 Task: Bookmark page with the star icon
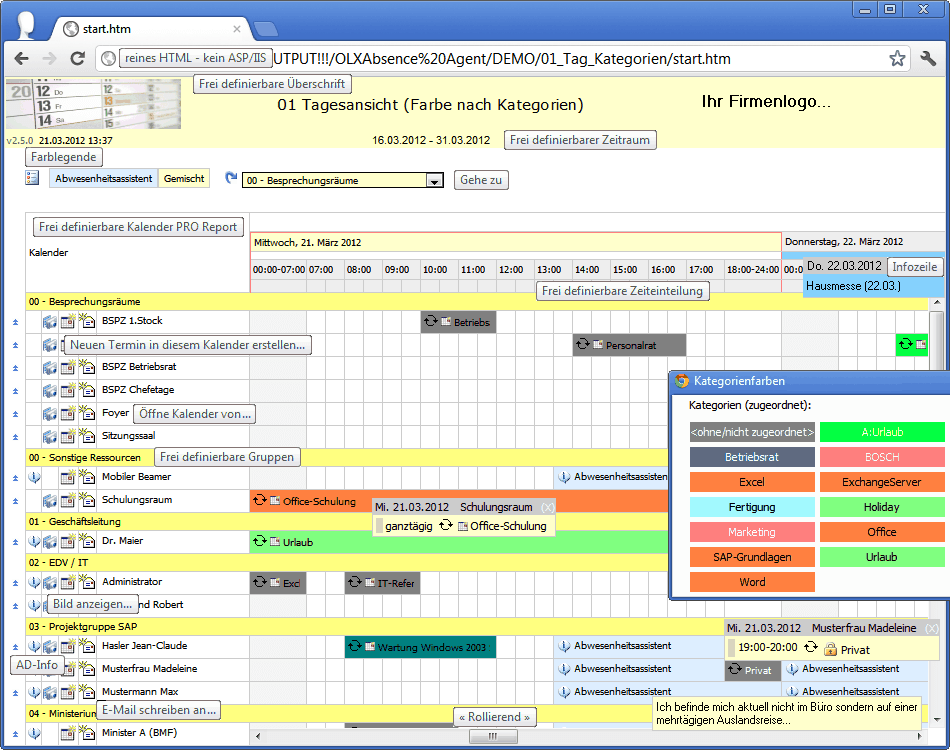897,59
